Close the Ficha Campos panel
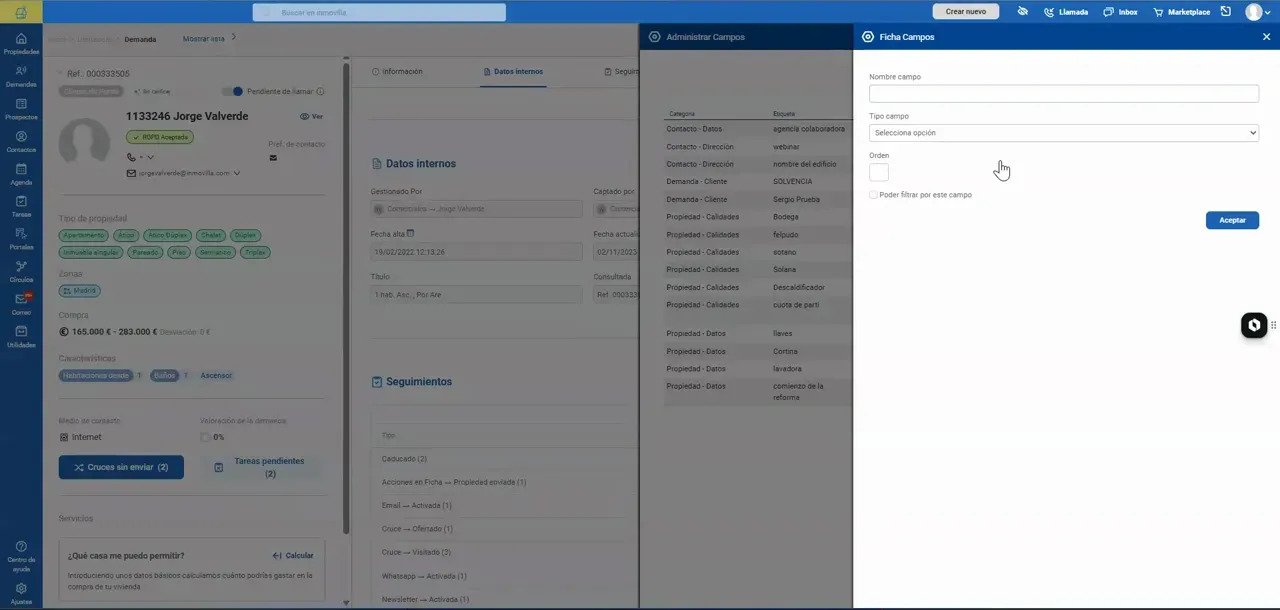Screen dimensions: 1280x610 (1266, 37)
